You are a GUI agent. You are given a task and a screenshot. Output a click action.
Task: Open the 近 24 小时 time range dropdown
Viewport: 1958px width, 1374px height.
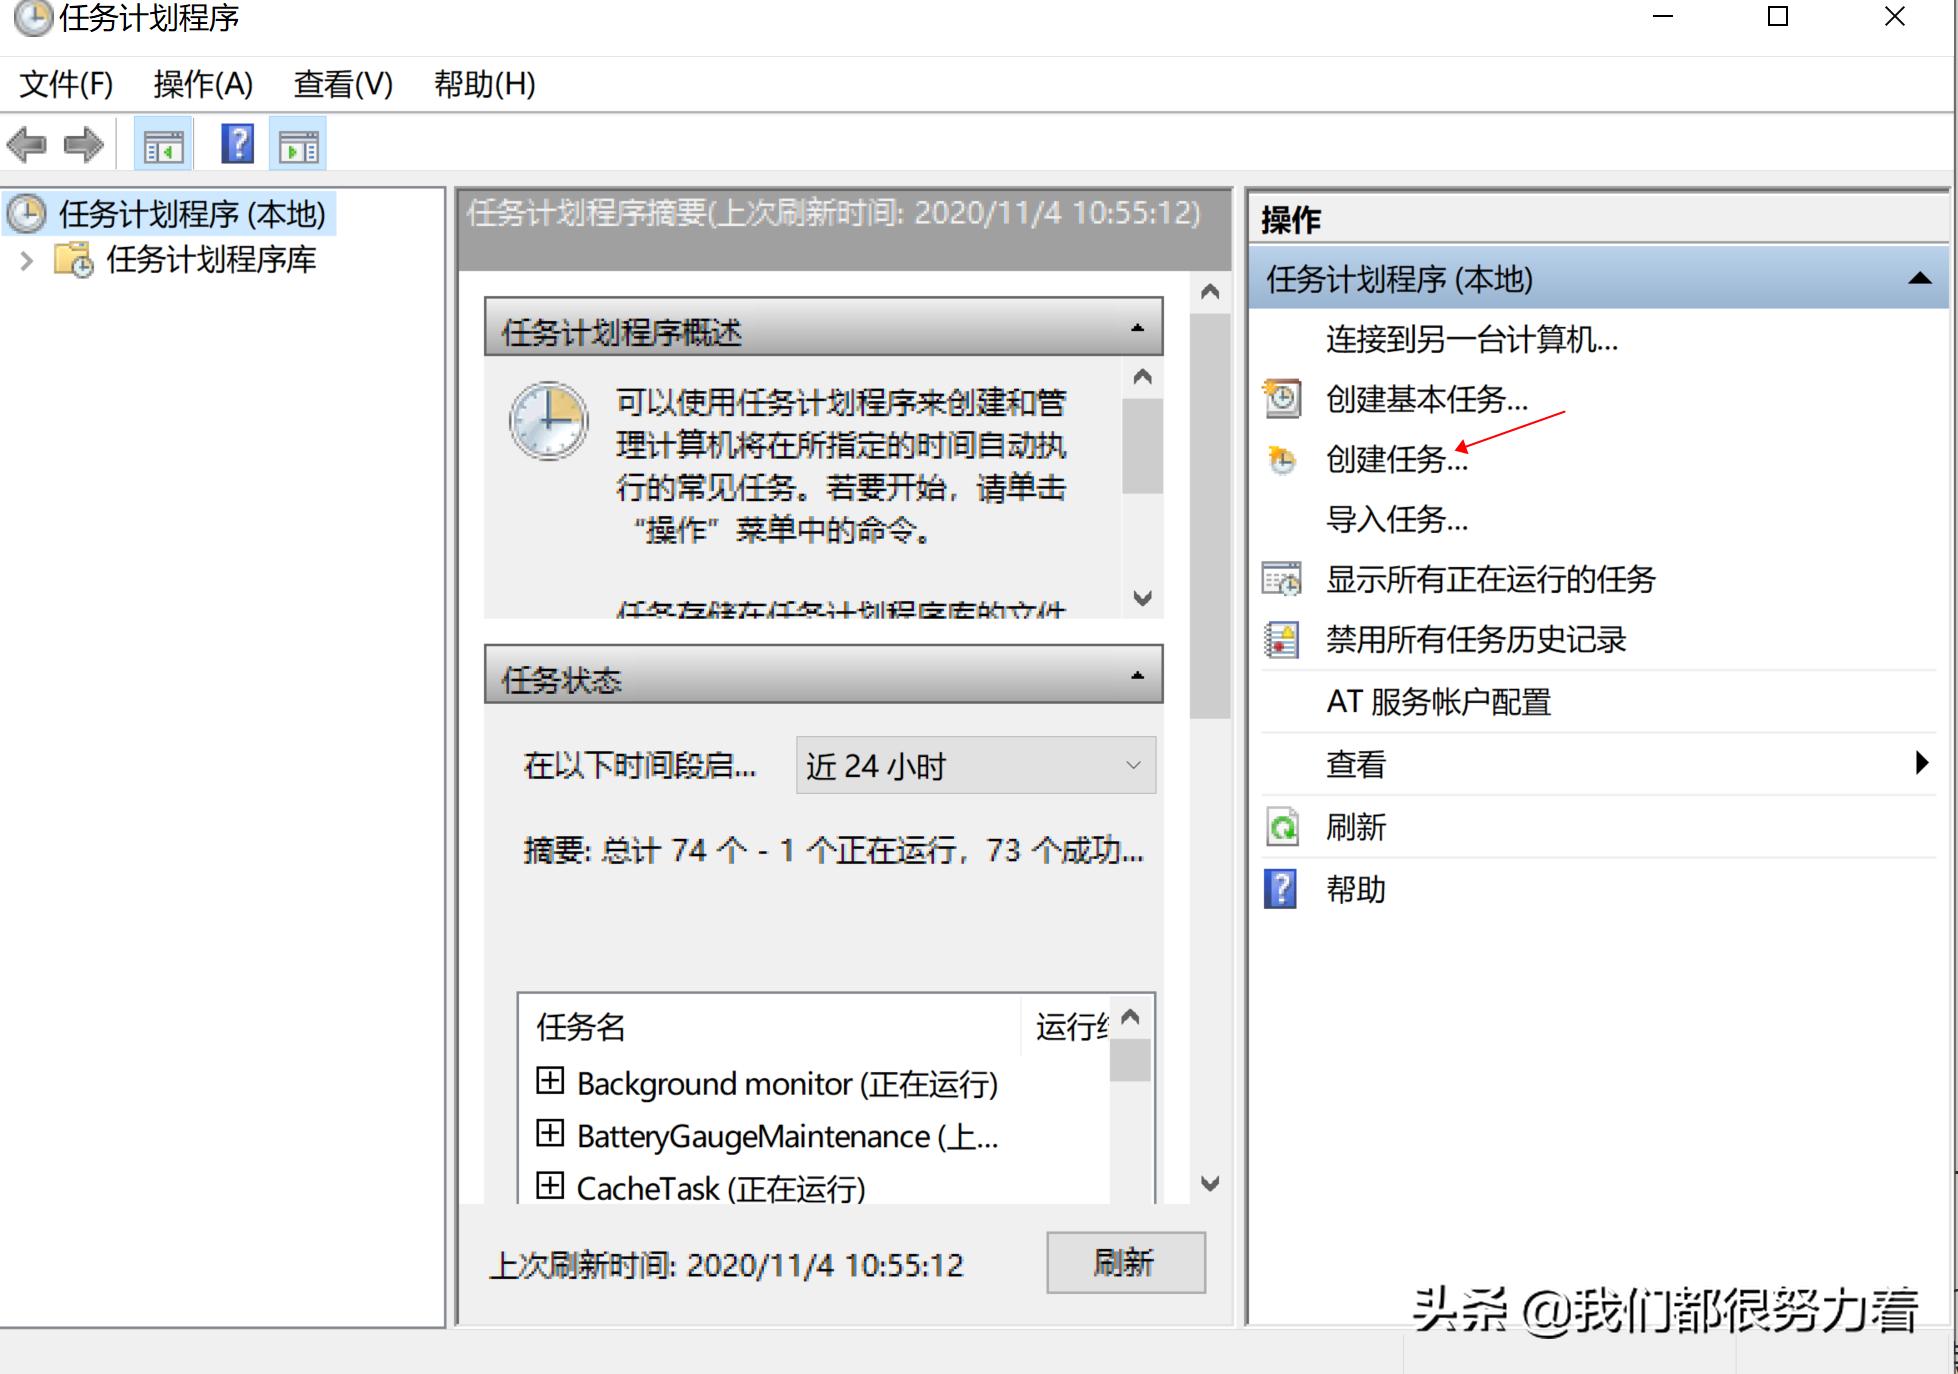pyautogui.click(x=1131, y=765)
